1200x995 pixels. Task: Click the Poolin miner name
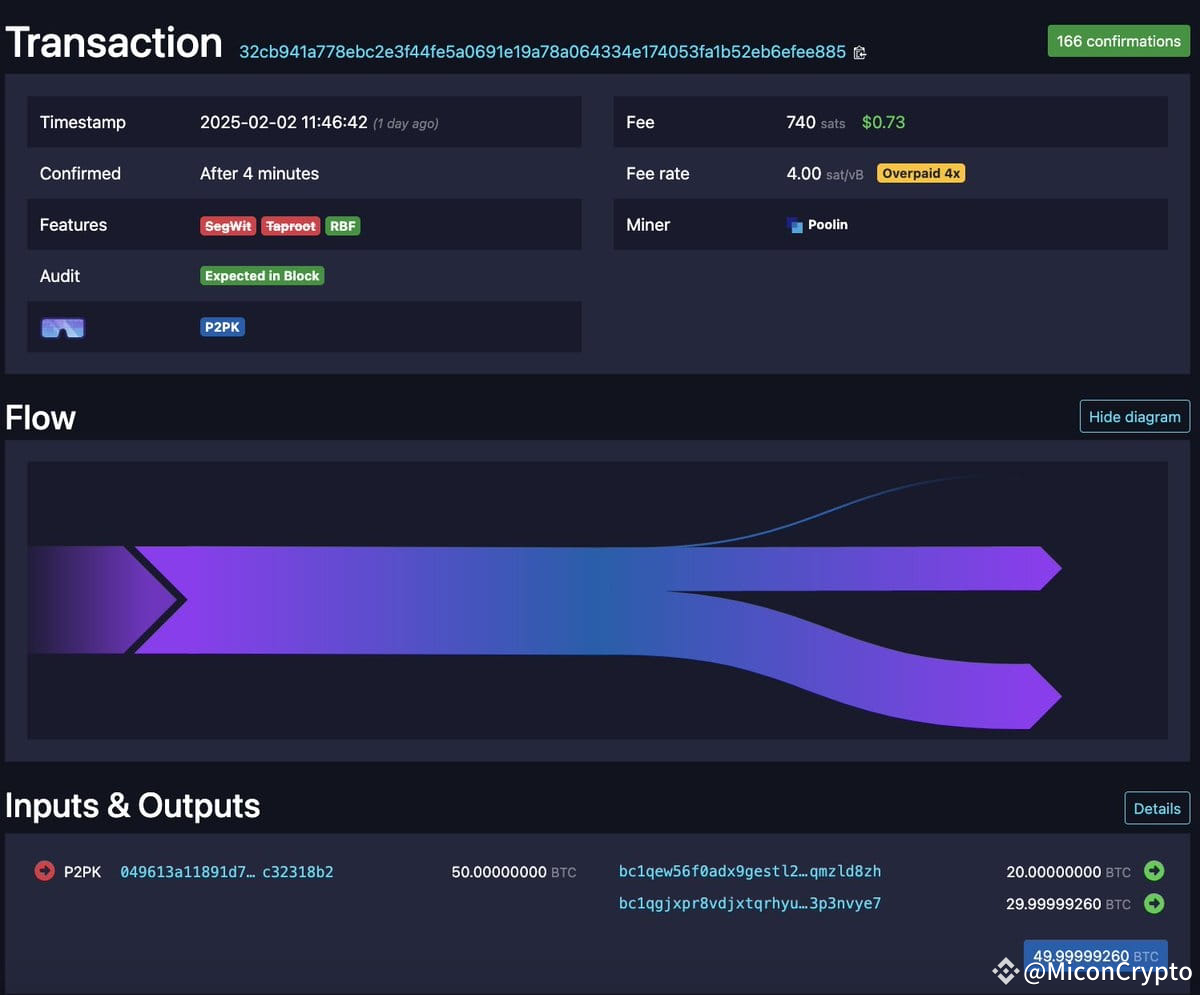828,225
